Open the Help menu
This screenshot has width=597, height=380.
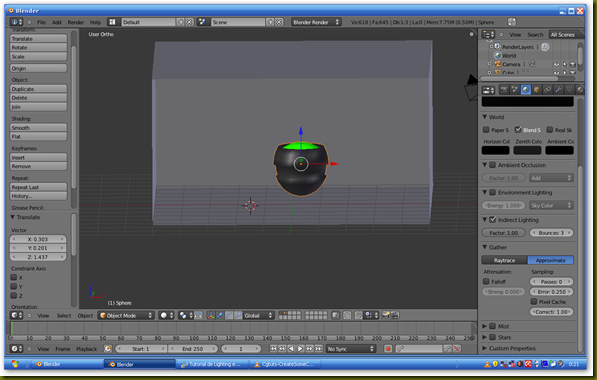pos(95,22)
